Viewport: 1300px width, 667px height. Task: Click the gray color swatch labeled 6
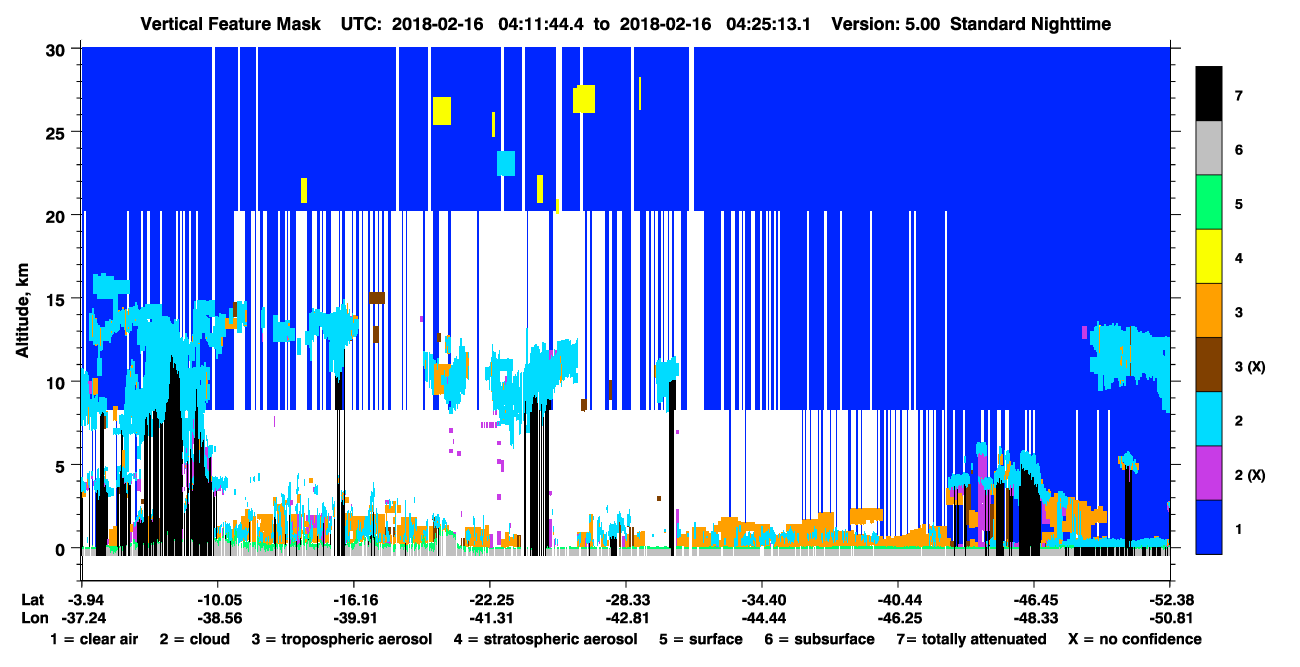[x=1209, y=149]
